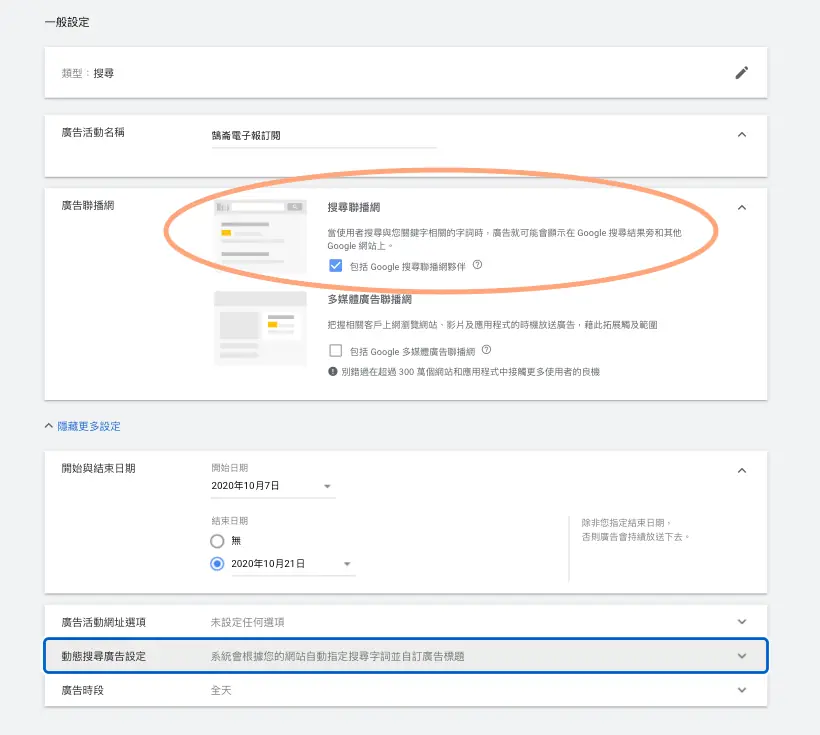Click the 廣告活動名稱 label
Viewport: 820px width, 735px height.
93,132
